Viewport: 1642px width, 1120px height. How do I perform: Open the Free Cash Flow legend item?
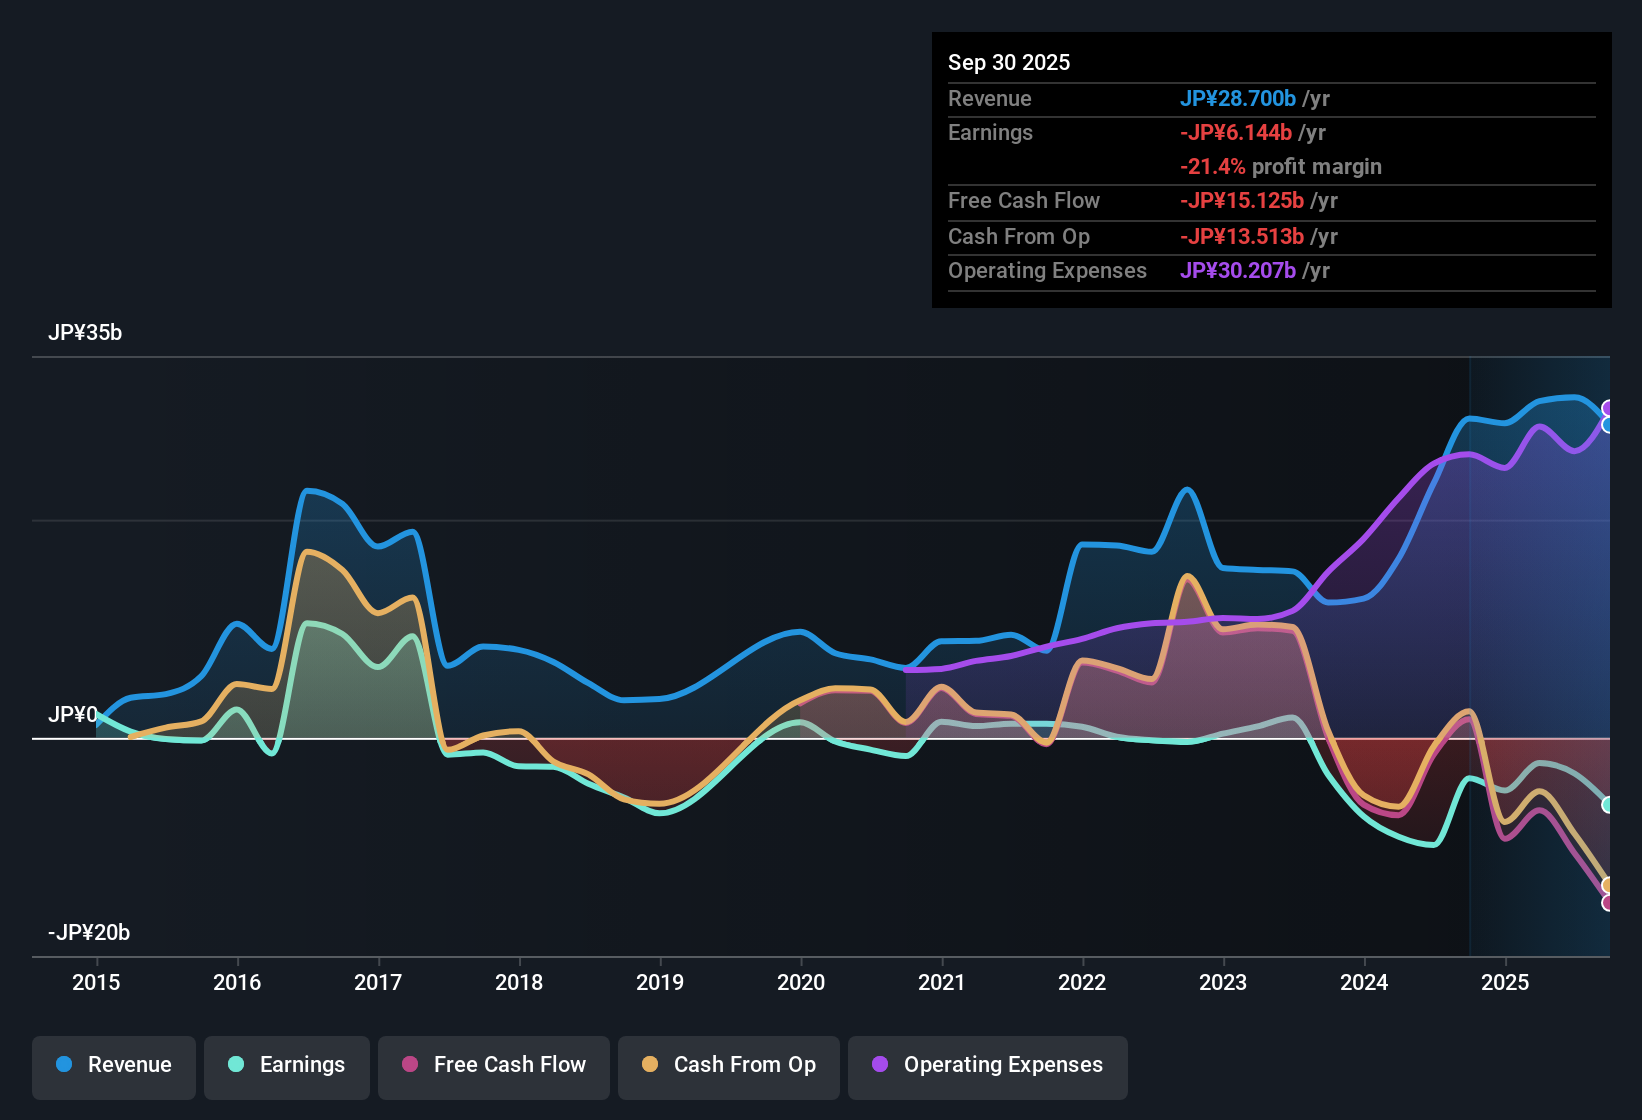493,1065
